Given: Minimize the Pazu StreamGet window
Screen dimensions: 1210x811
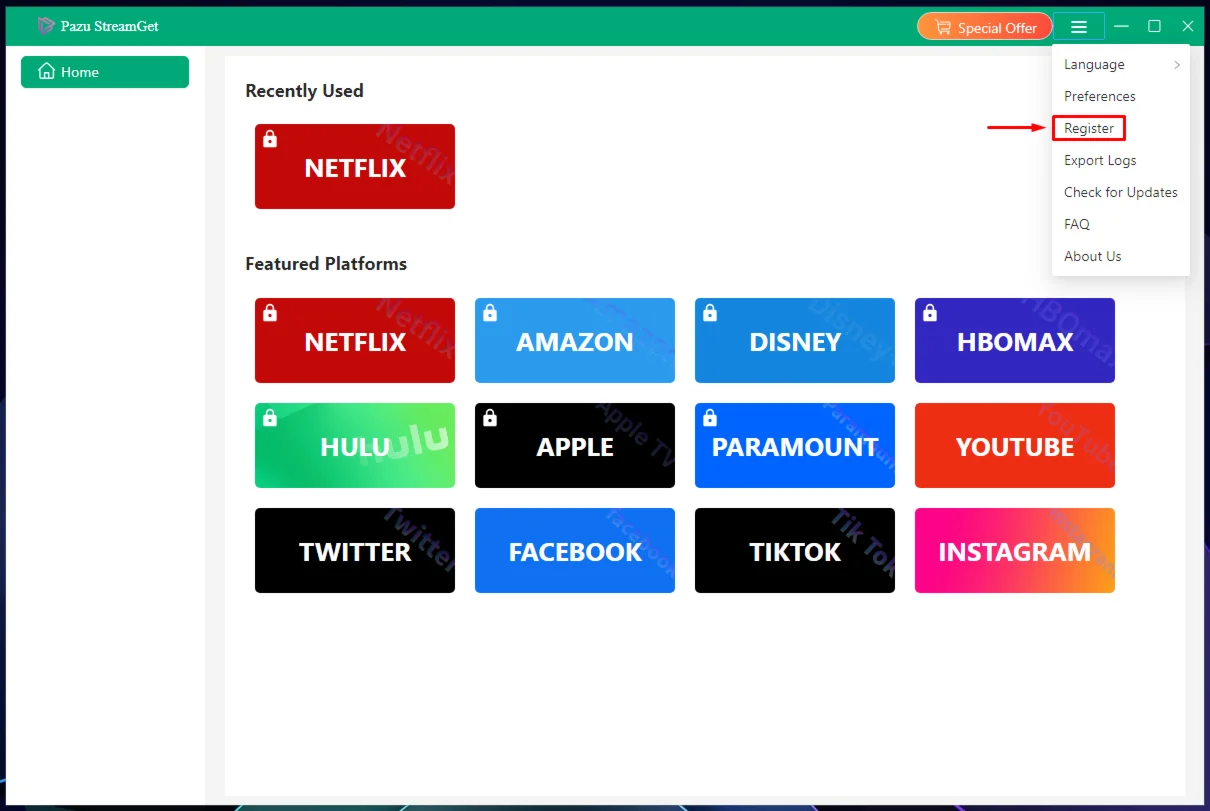Looking at the screenshot, I should click(1122, 26).
